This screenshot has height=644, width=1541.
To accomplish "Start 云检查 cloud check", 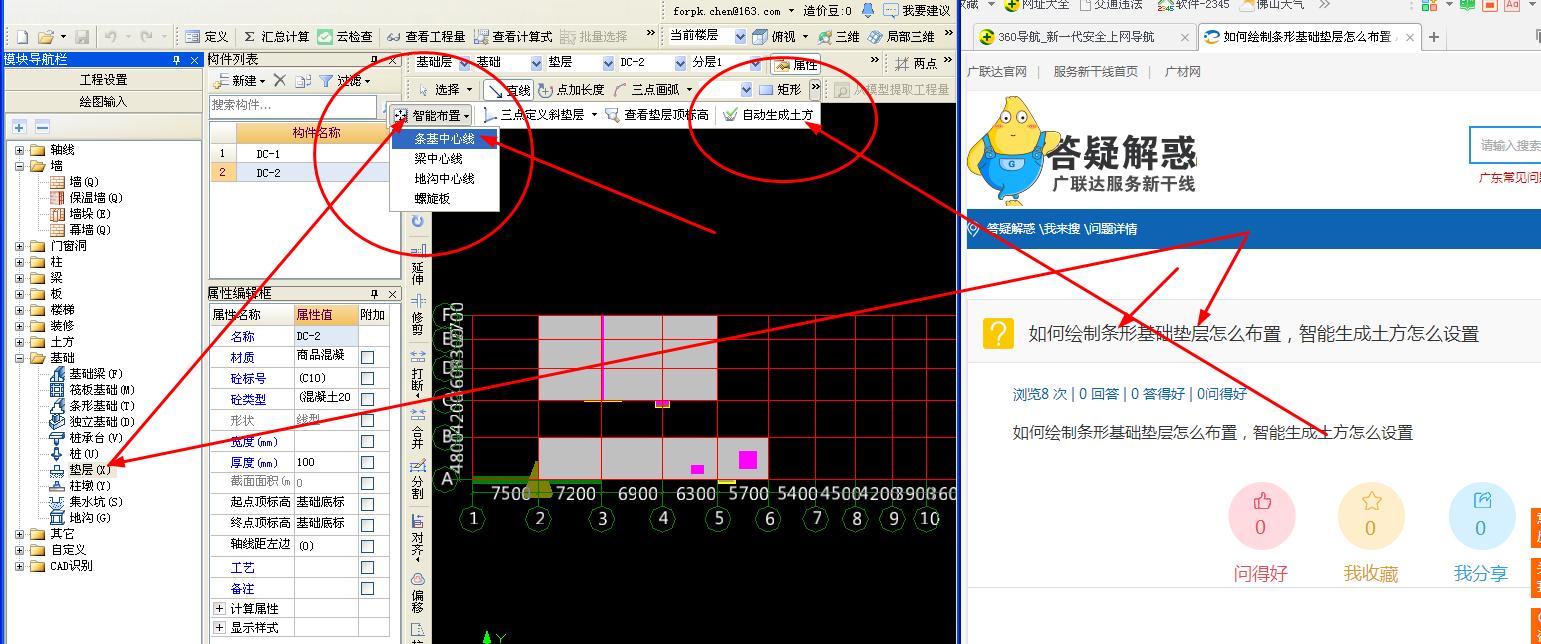I will coord(346,36).
